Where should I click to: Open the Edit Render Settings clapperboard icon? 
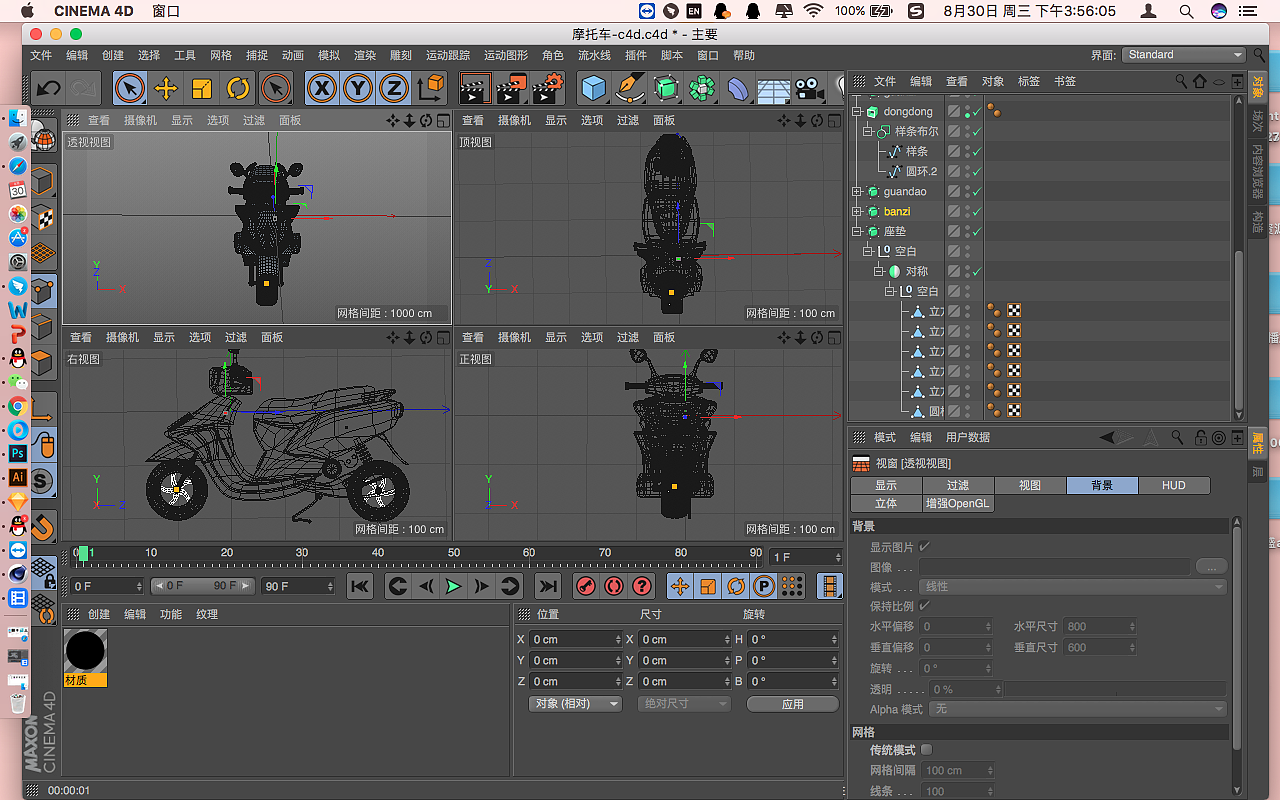pyautogui.click(x=547, y=89)
